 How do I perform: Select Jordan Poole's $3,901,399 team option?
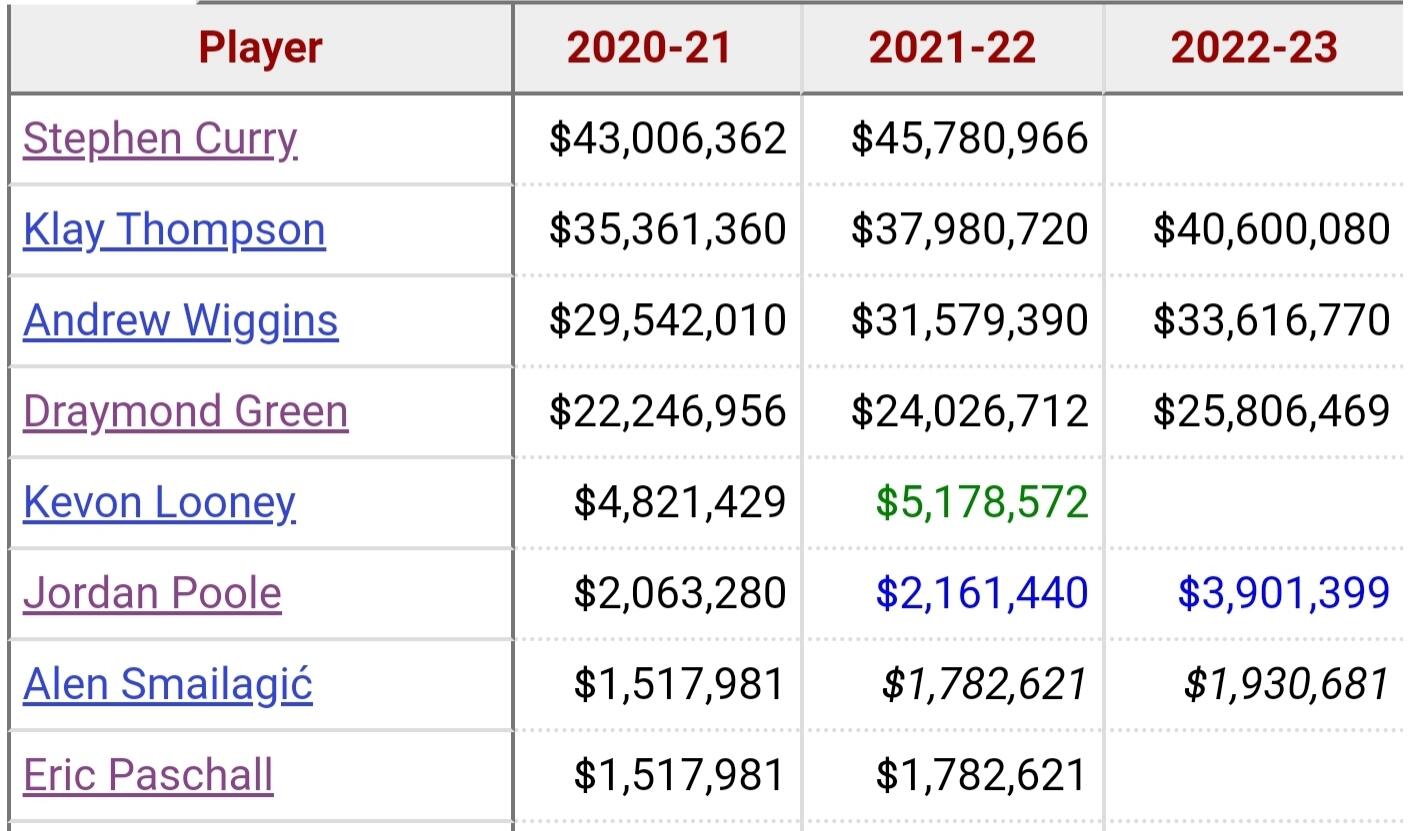click(x=1283, y=593)
